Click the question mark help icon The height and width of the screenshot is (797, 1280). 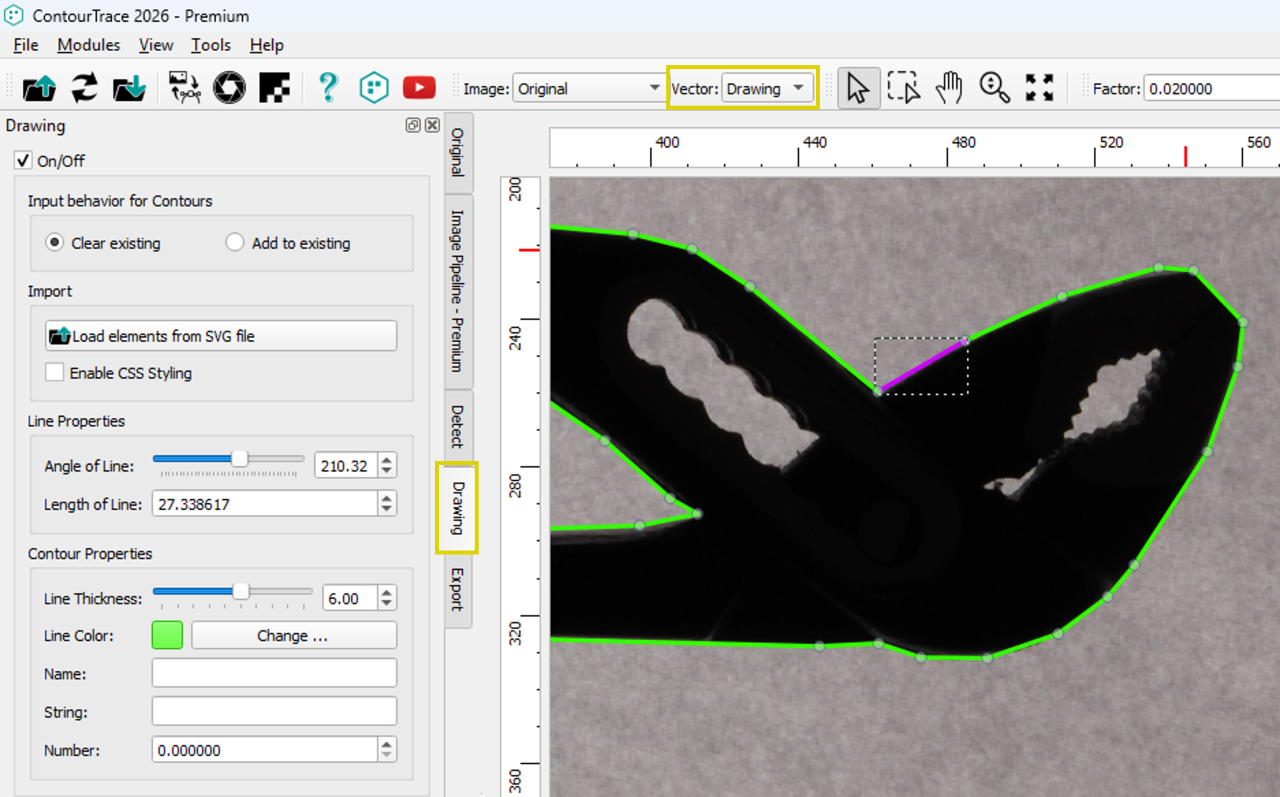coord(328,88)
